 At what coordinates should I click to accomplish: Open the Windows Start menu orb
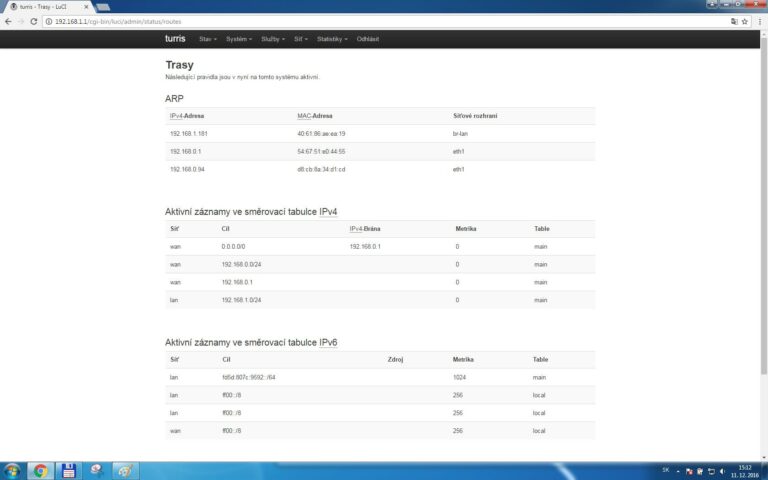tap(12, 471)
